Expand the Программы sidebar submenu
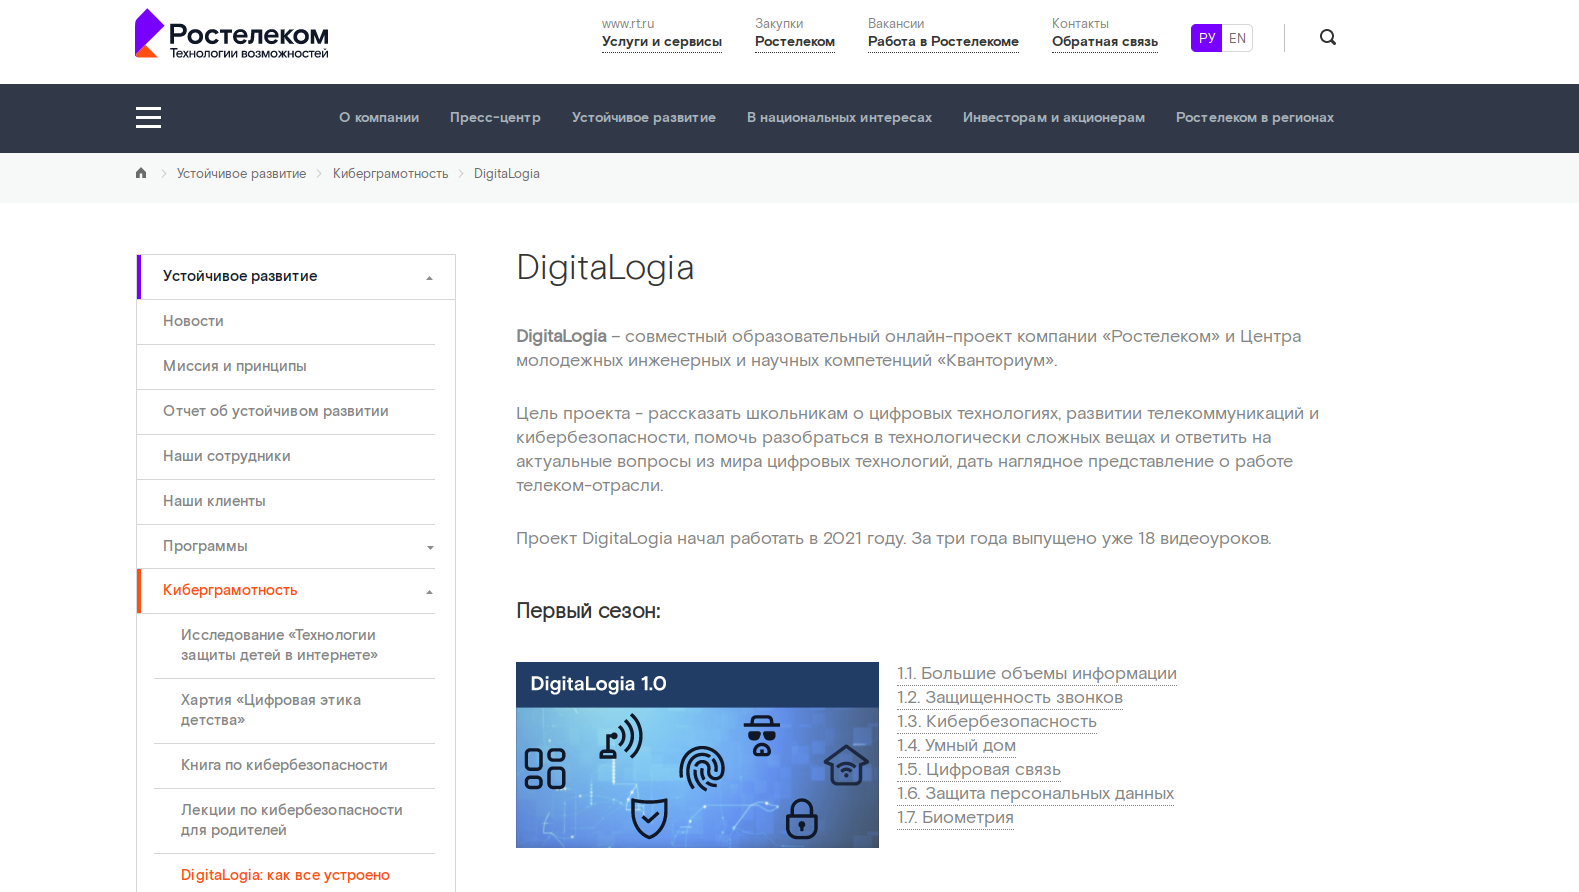1579x892 pixels. click(430, 547)
